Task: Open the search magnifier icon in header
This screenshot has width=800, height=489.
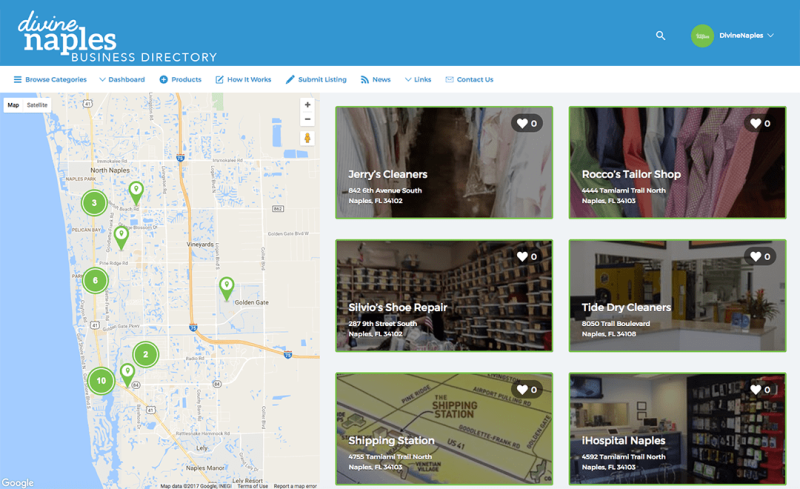Action: [x=660, y=36]
